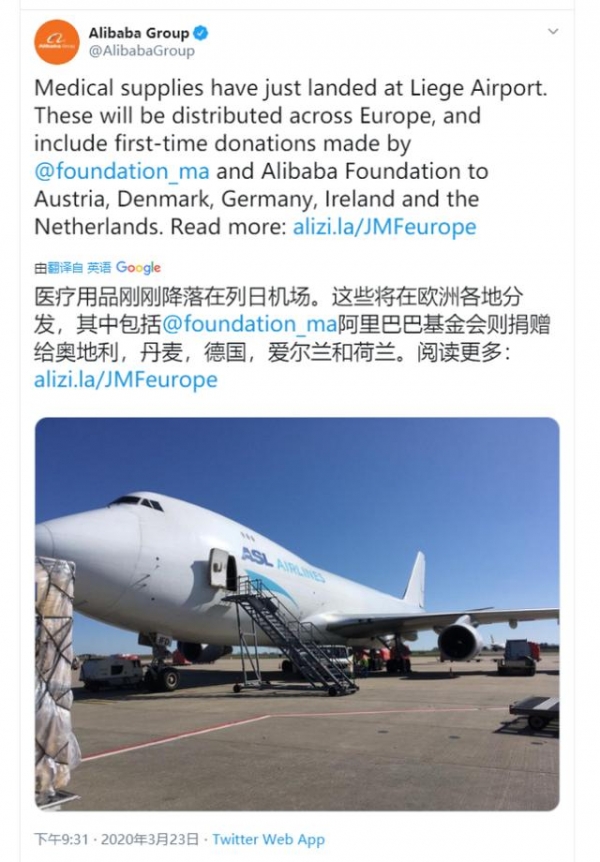Click the 2020年3月23日 date text
Screen dimensions: 600x862
pos(150,839)
